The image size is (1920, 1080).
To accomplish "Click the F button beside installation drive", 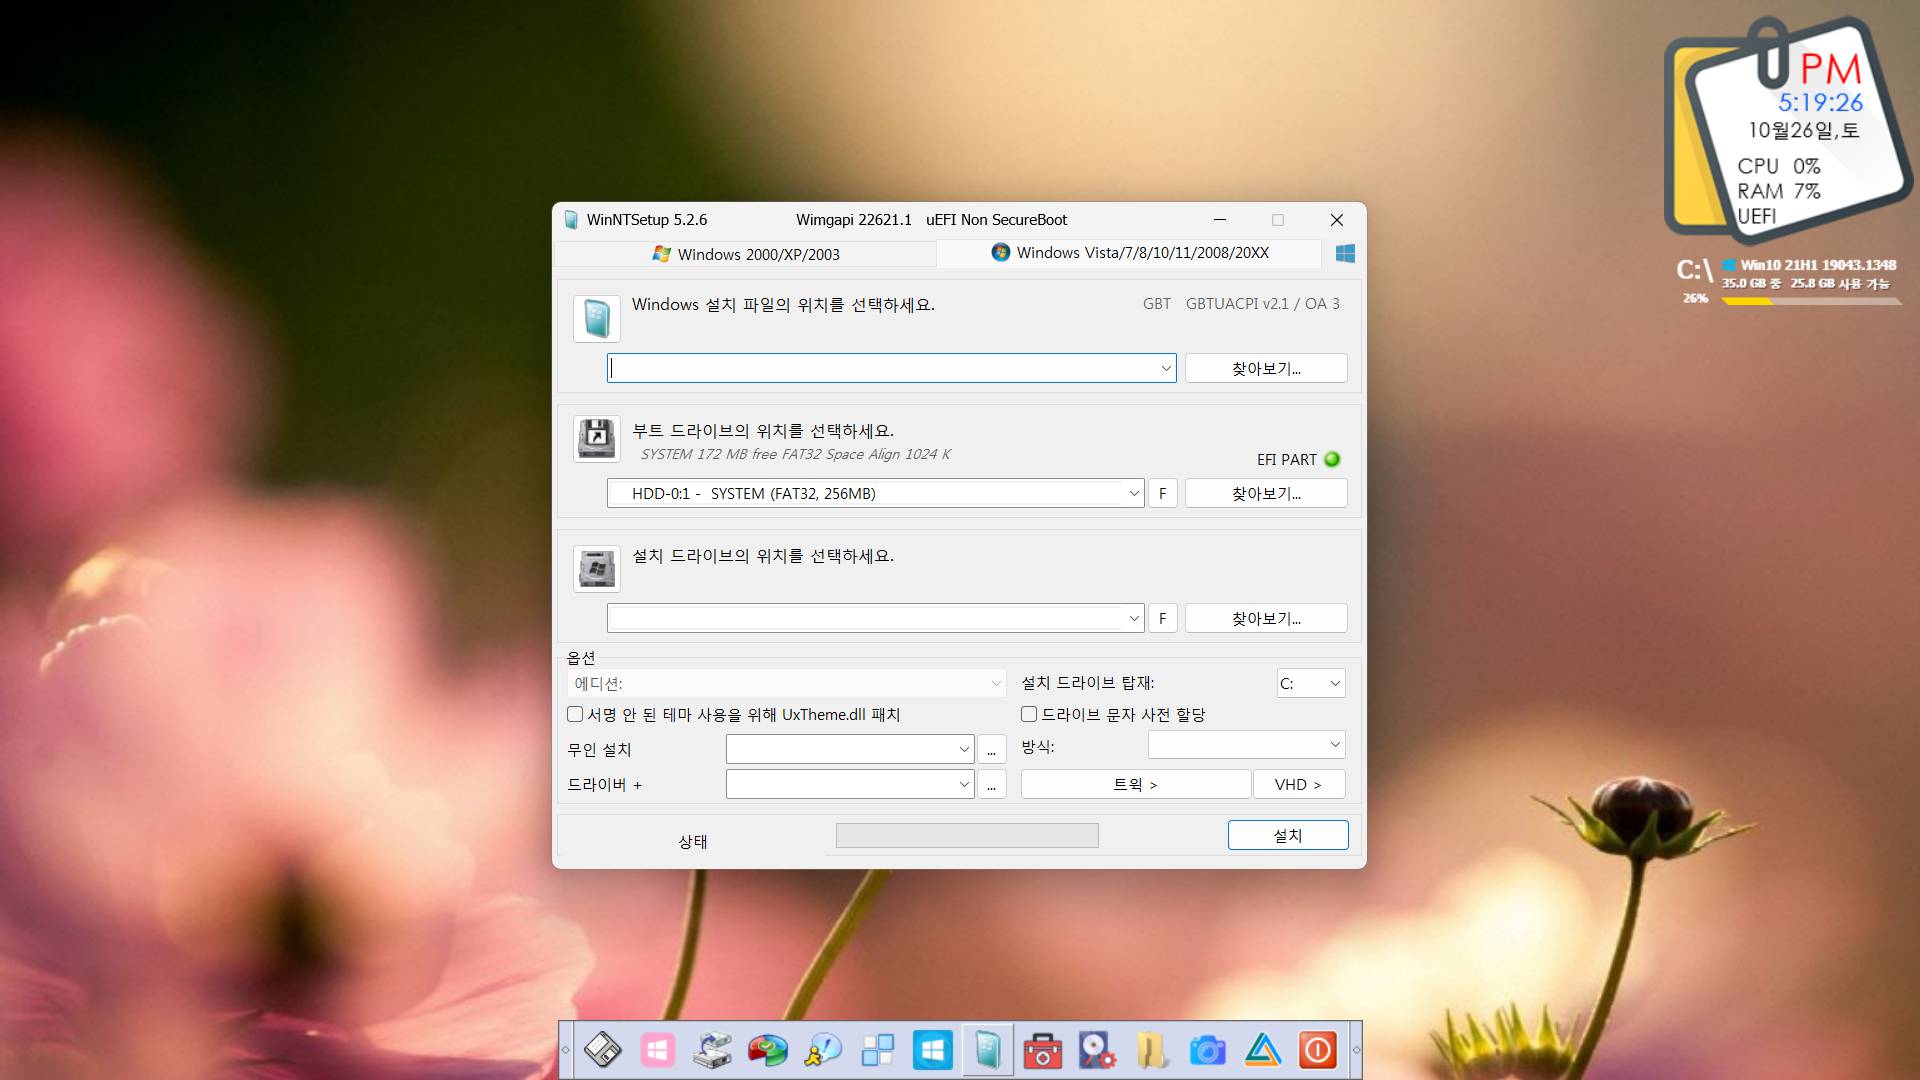I will [1162, 618].
